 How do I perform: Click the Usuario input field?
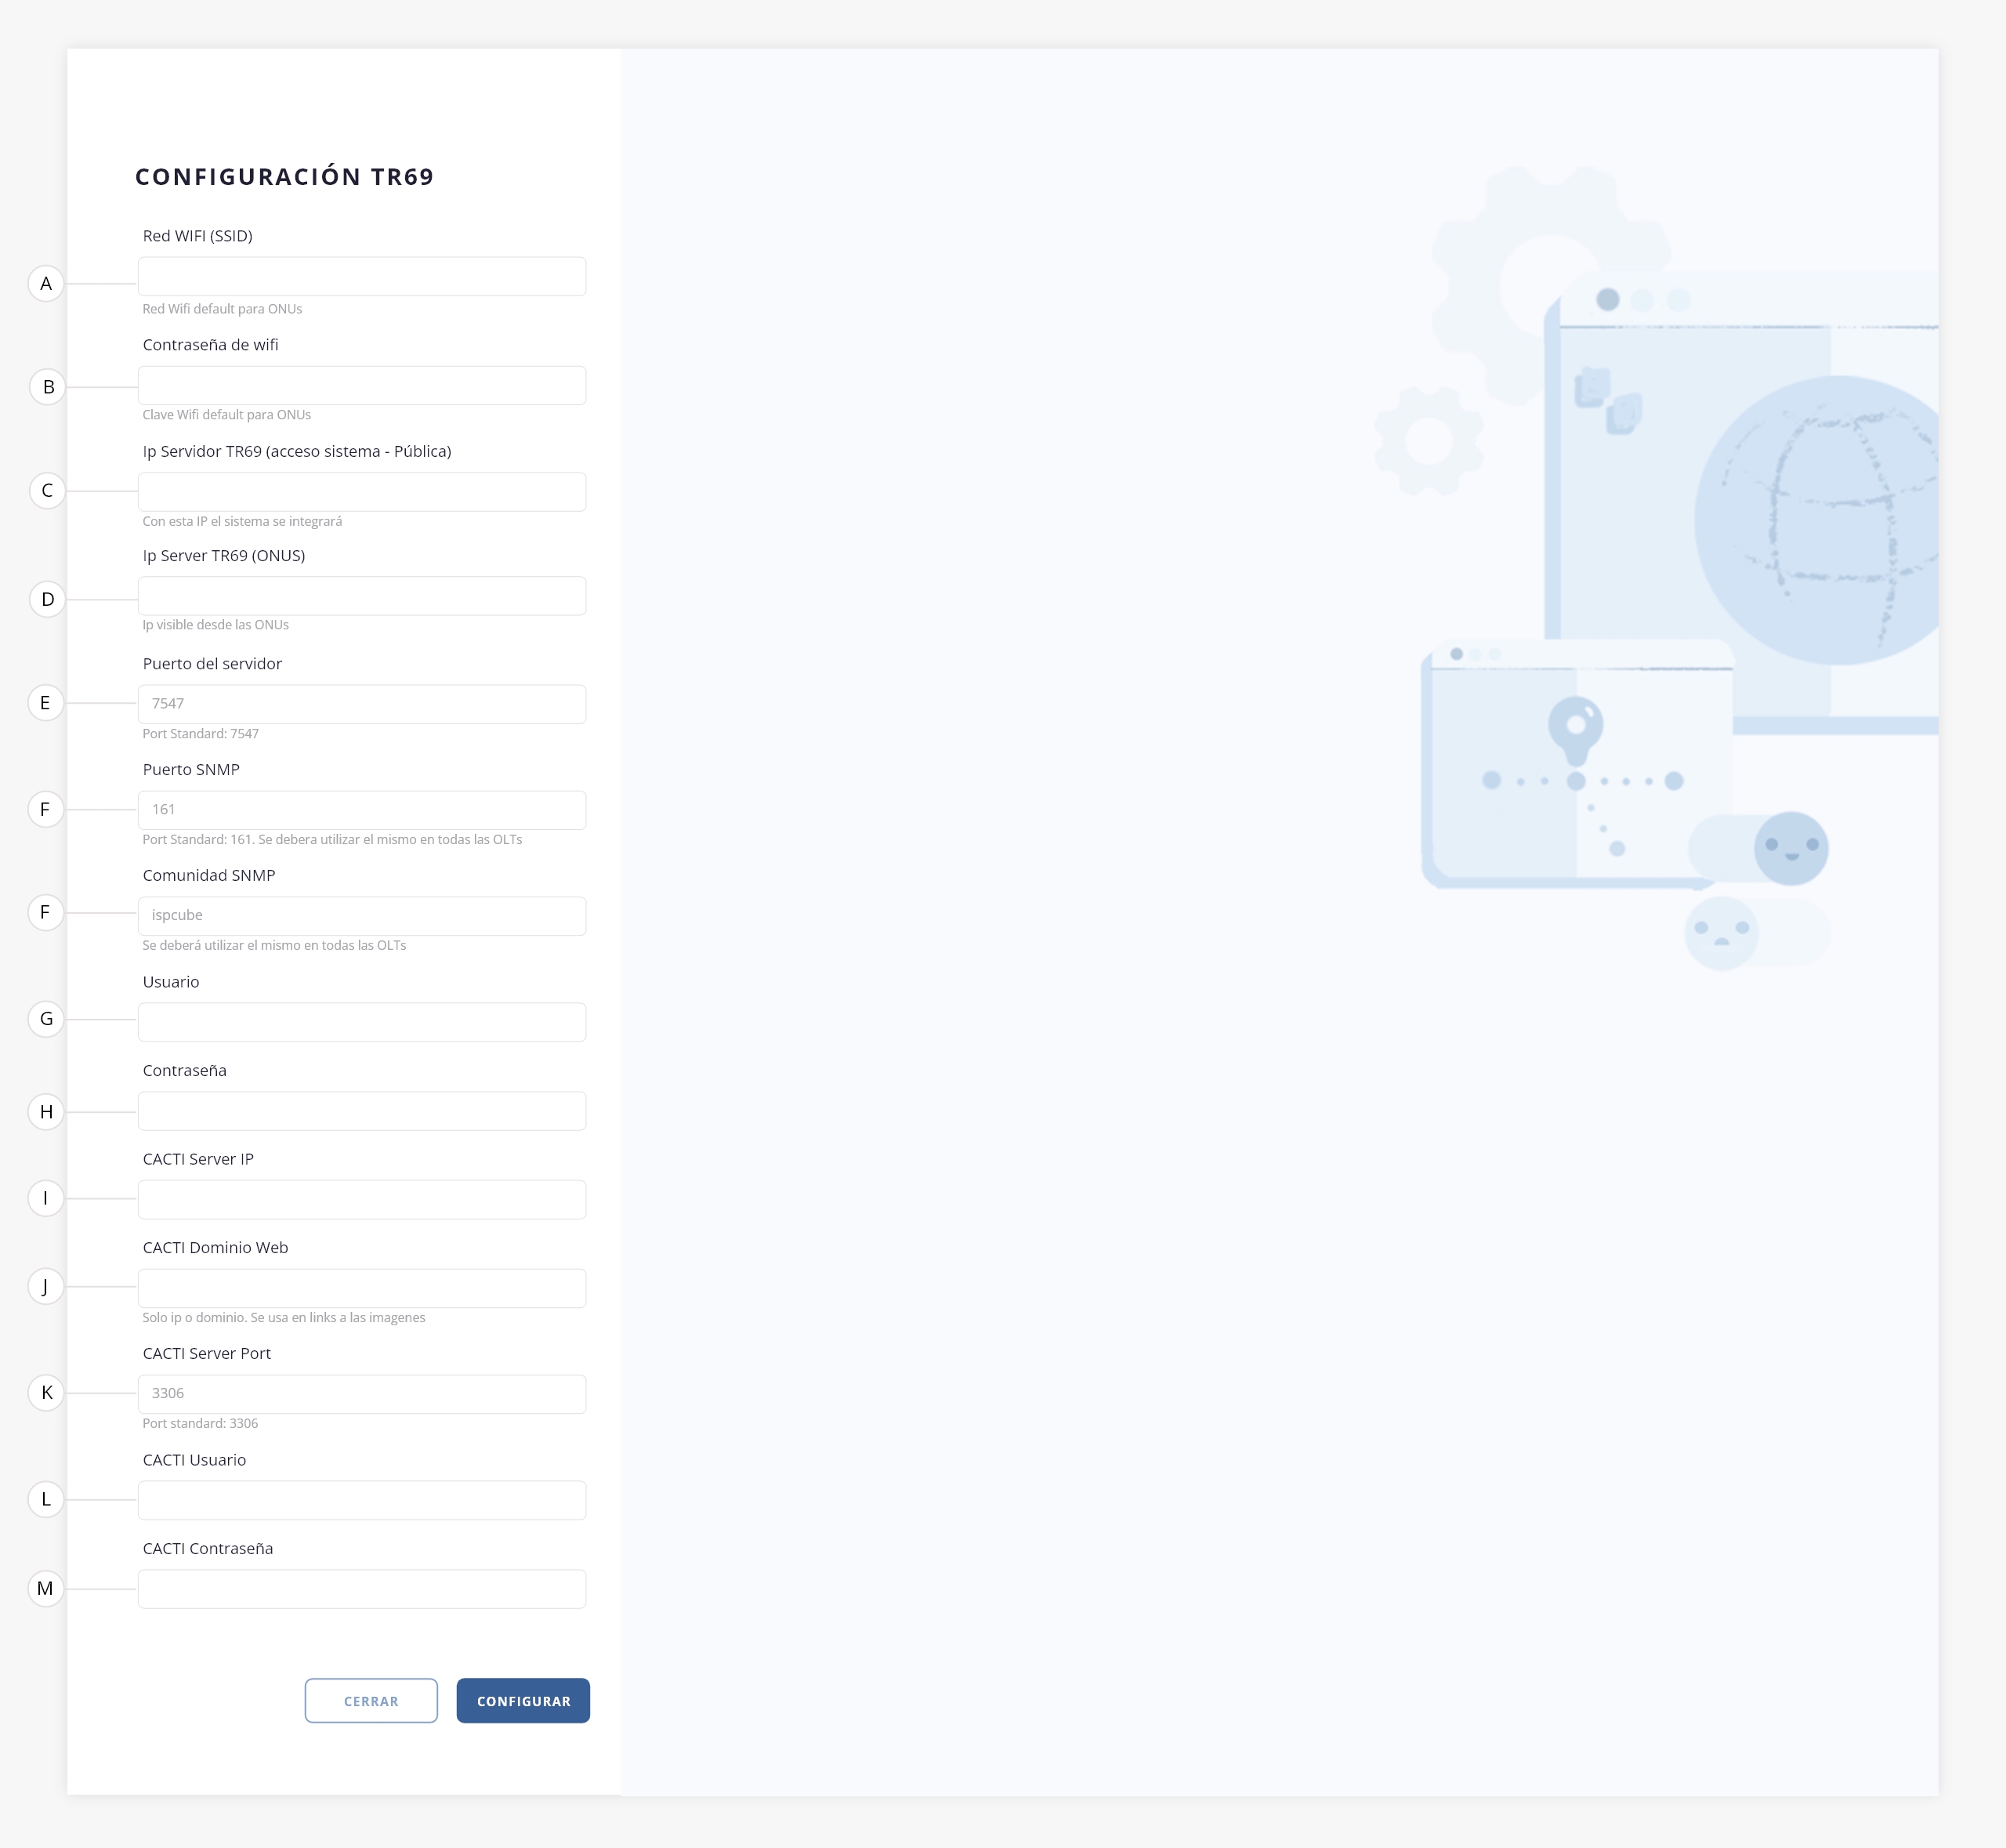pos(361,1022)
